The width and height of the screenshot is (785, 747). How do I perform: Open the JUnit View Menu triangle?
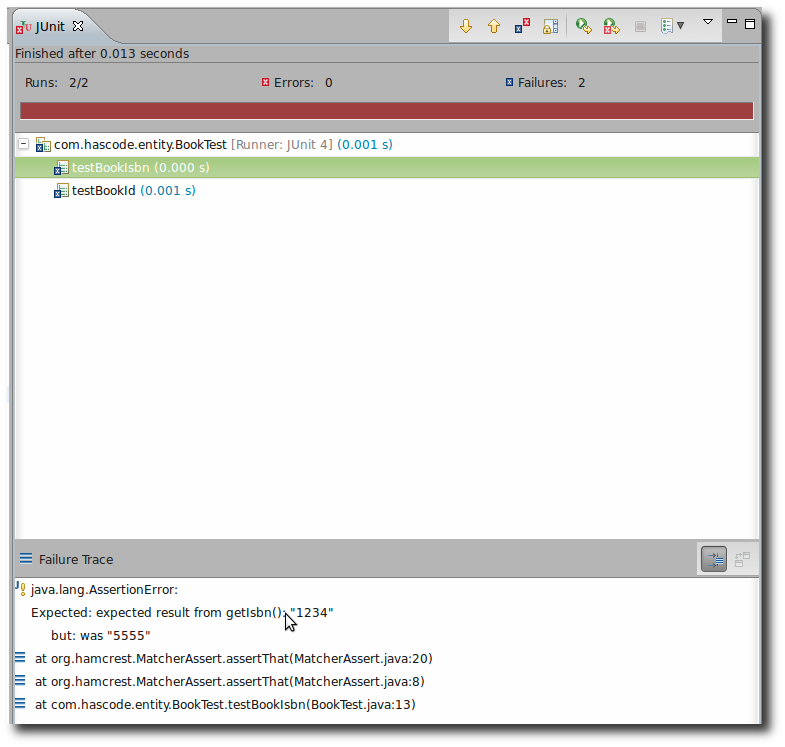point(708,21)
